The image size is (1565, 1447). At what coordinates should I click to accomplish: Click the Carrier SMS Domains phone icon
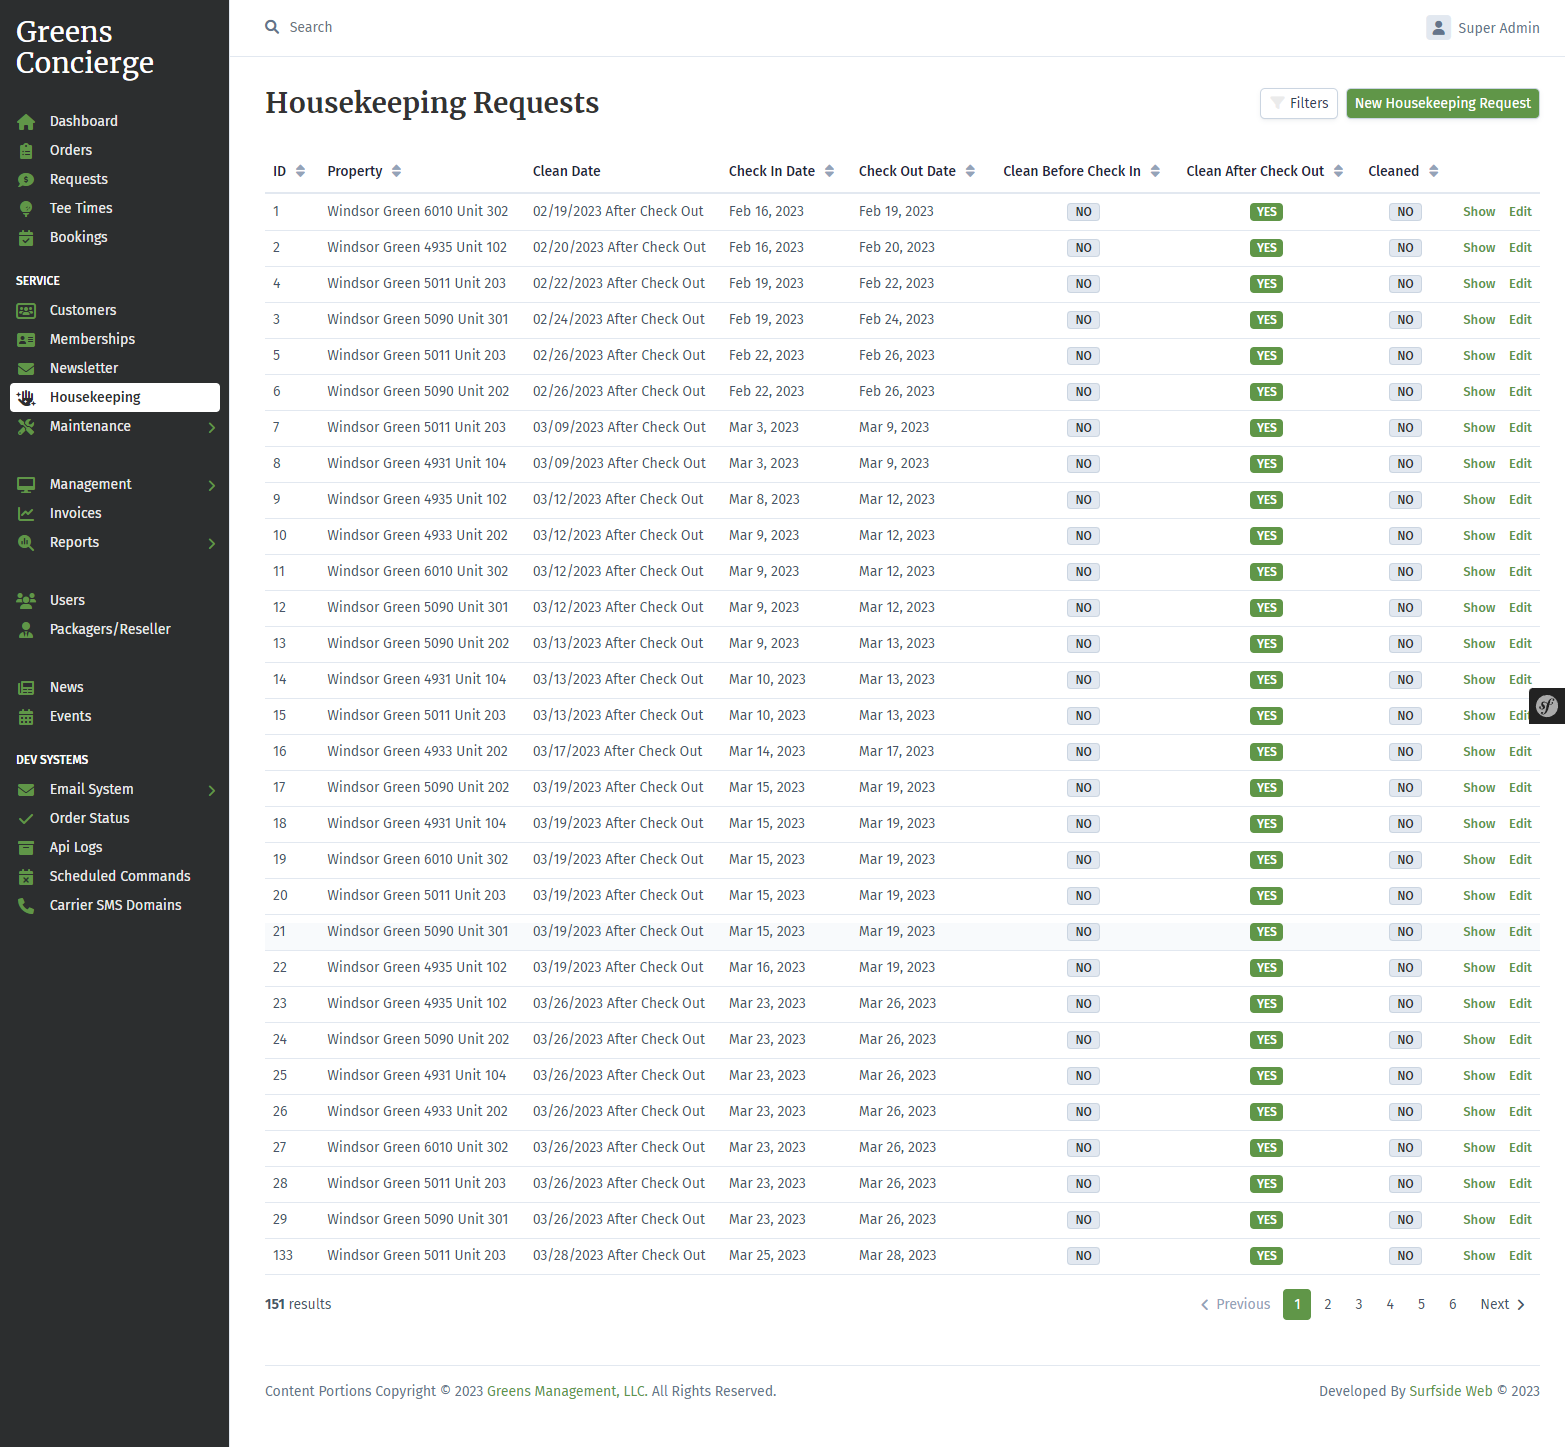coord(26,906)
